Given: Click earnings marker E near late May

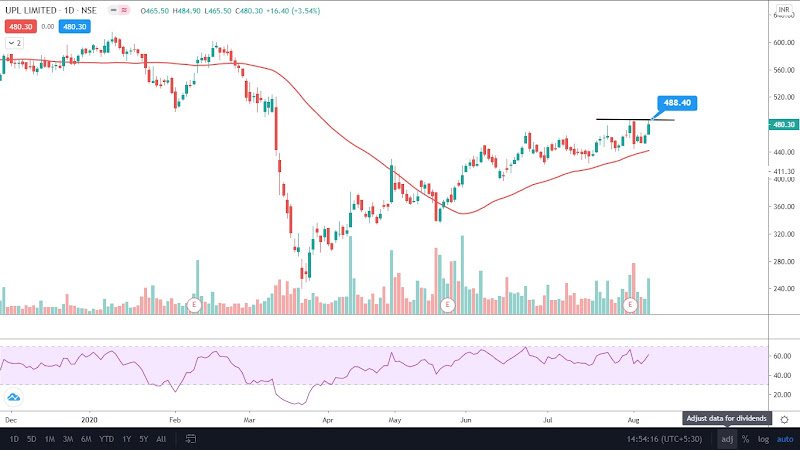Looking at the screenshot, I should (447, 305).
